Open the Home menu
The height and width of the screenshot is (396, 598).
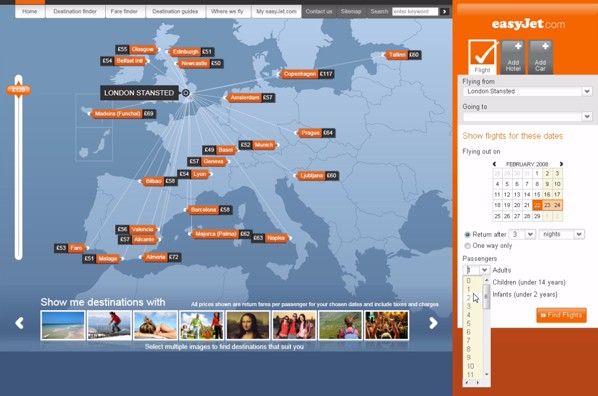[x=30, y=11]
